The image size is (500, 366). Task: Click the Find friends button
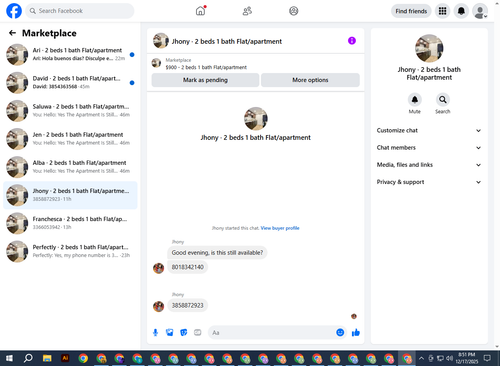[x=411, y=11]
